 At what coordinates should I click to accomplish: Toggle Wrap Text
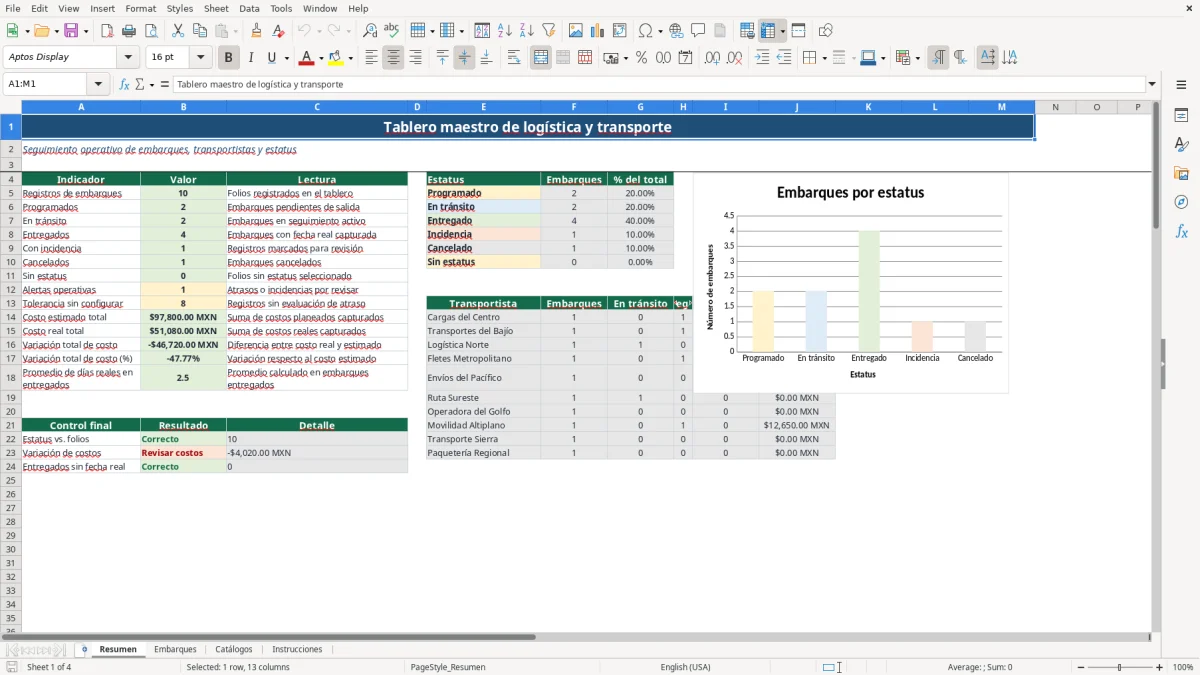tap(514, 58)
